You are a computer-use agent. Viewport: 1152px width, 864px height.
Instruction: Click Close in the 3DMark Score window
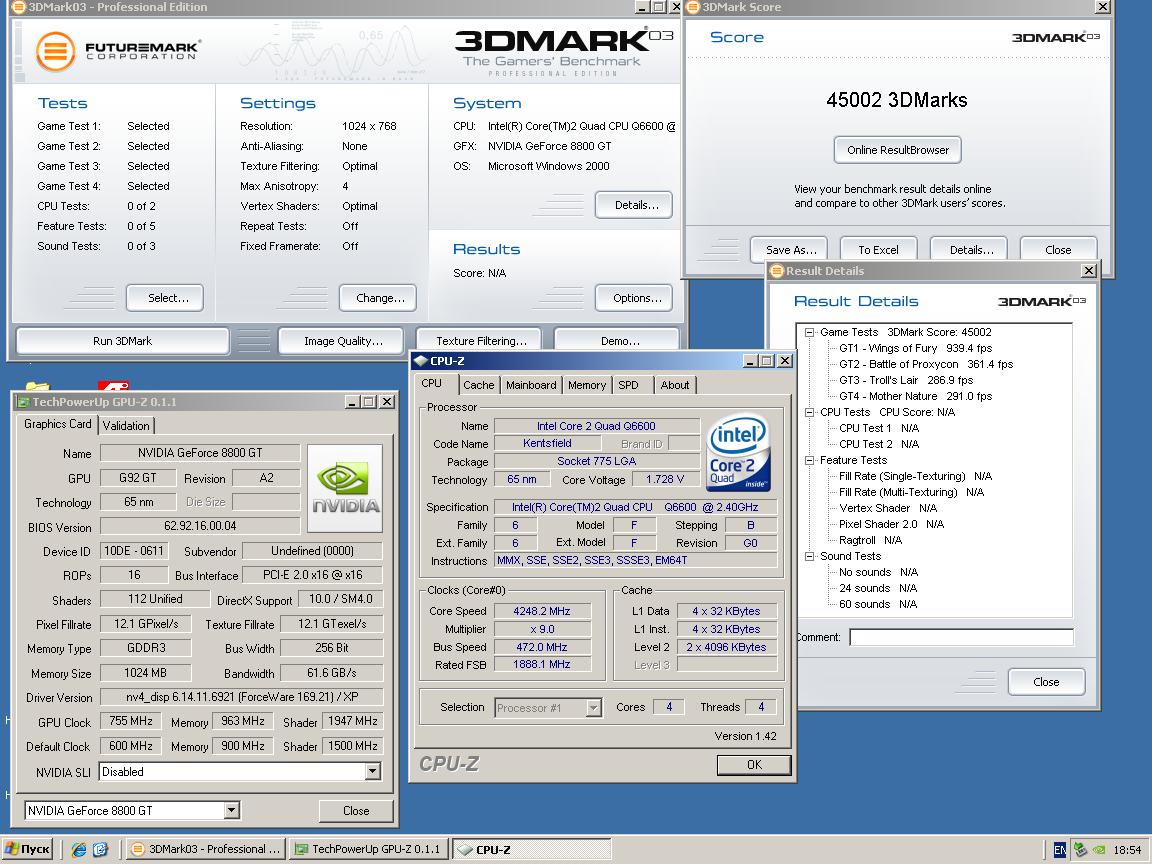(x=1059, y=250)
